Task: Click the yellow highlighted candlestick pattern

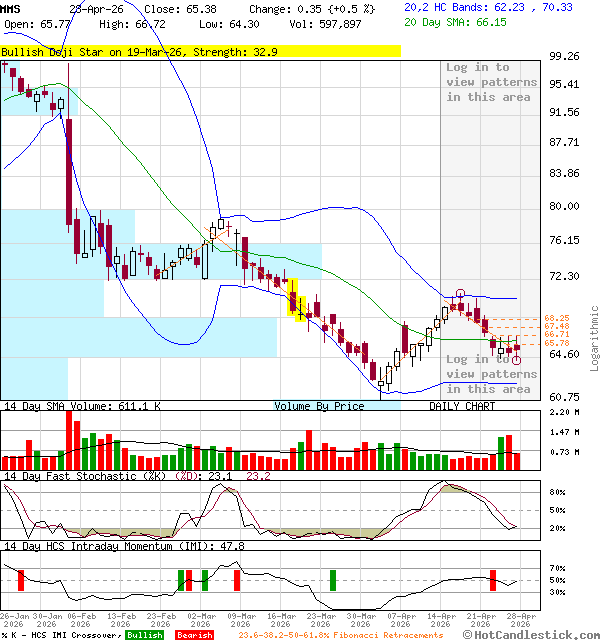Action: click(x=296, y=297)
